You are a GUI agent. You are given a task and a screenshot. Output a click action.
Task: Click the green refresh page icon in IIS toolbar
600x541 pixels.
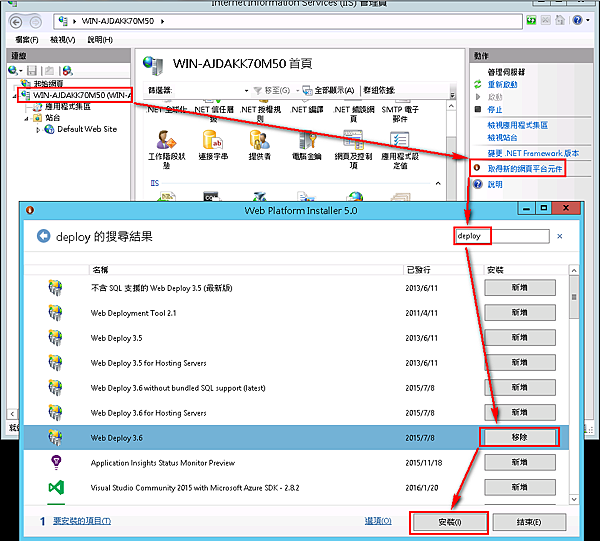coord(531,20)
